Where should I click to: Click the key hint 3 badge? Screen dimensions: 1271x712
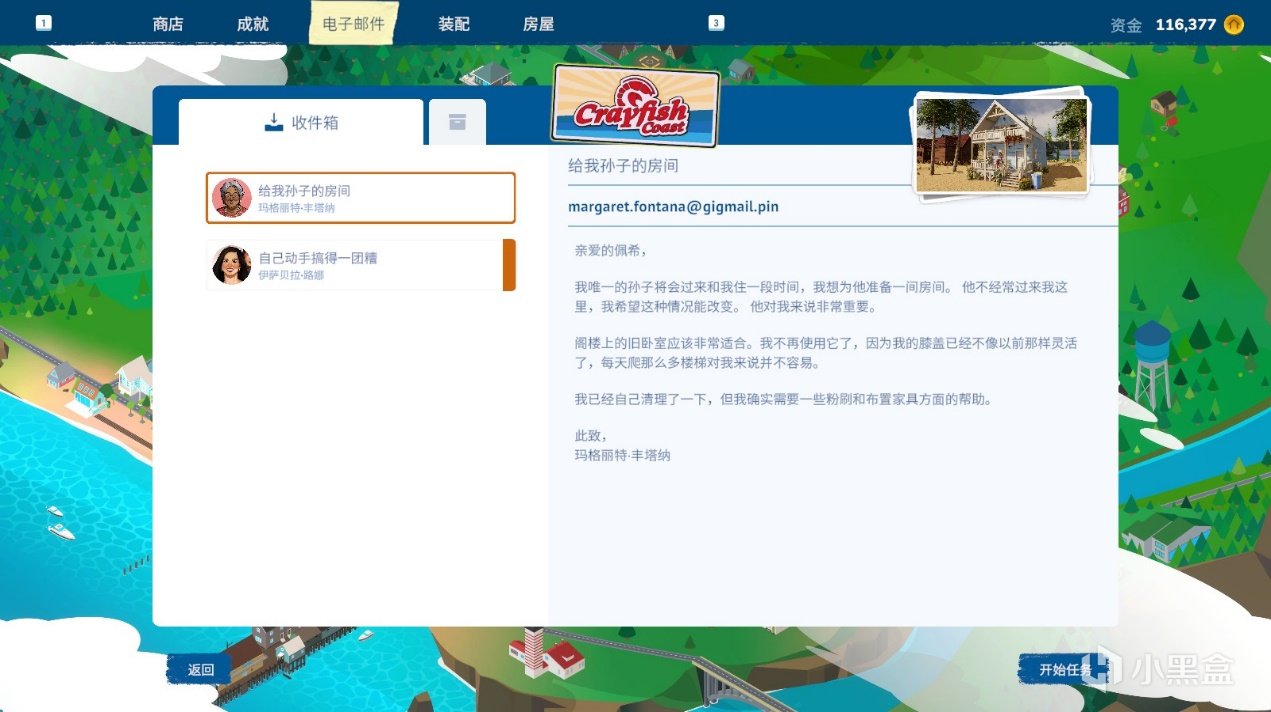(716, 23)
